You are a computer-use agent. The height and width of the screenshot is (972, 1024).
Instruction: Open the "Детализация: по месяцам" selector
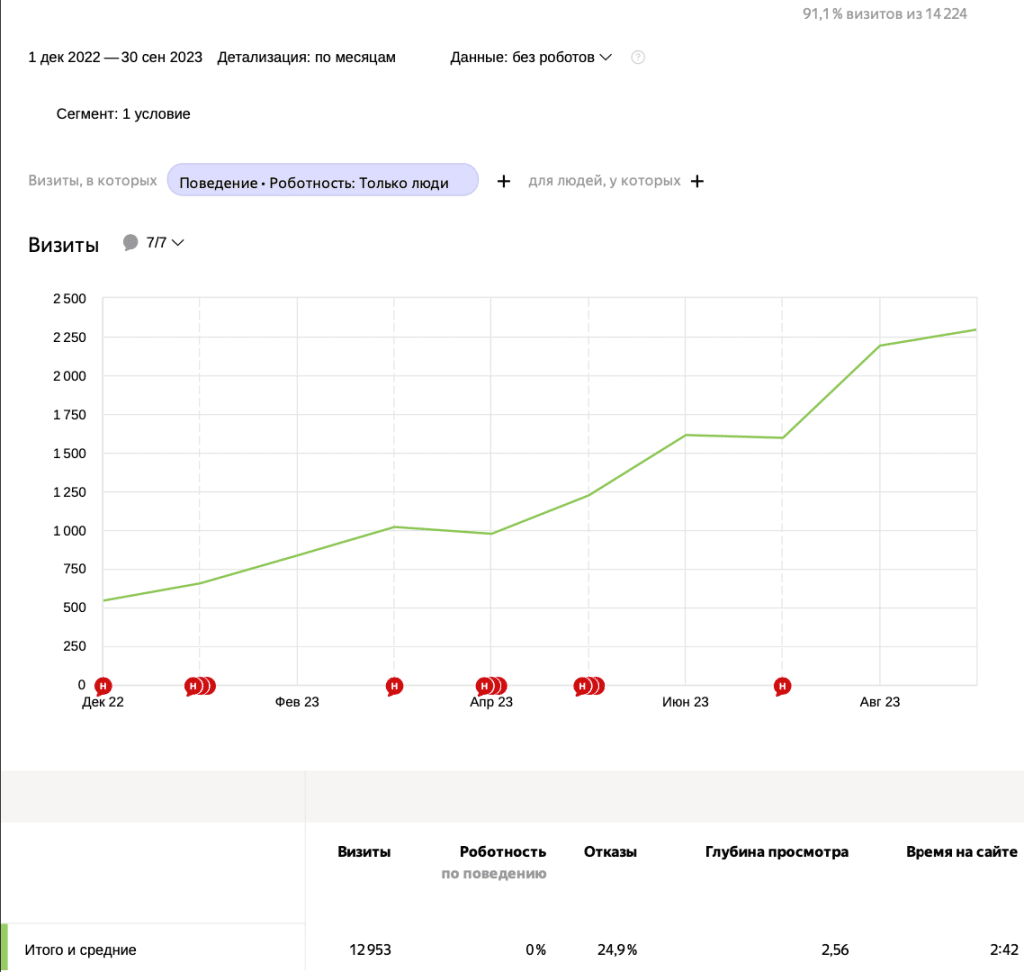tap(307, 57)
